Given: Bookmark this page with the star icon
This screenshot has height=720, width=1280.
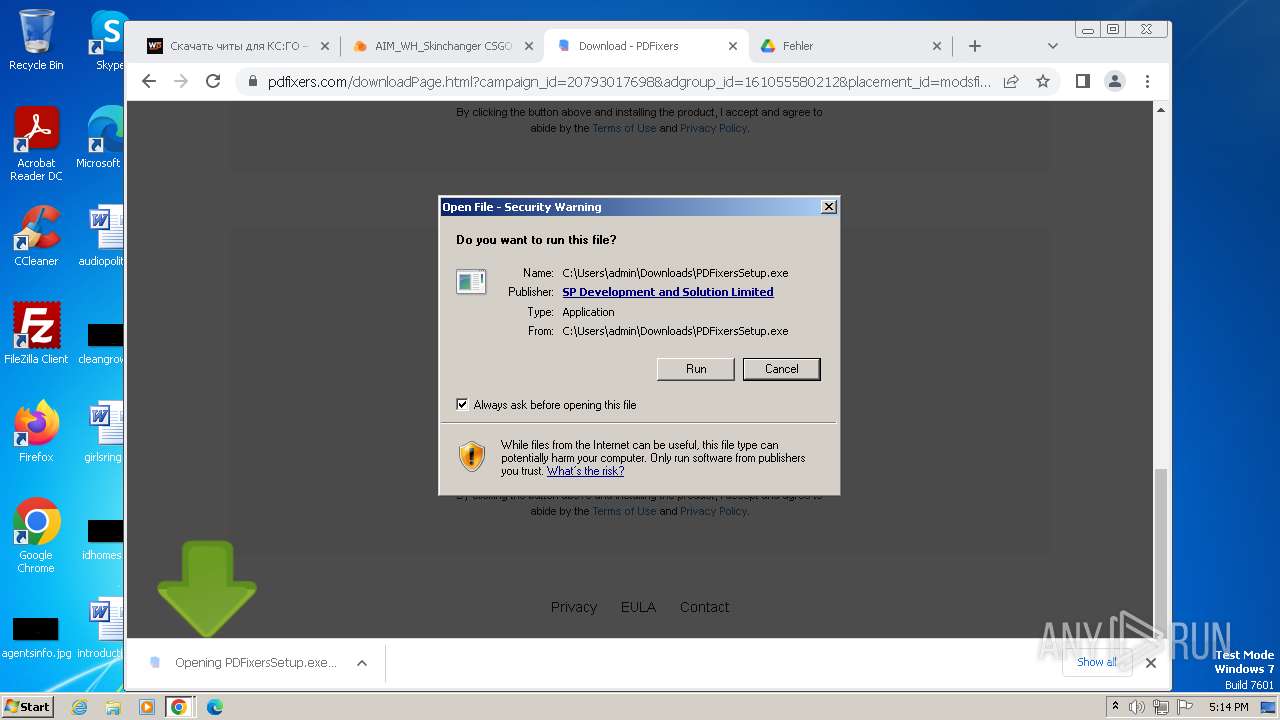Looking at the screenshot, I should pos(1043,82).
